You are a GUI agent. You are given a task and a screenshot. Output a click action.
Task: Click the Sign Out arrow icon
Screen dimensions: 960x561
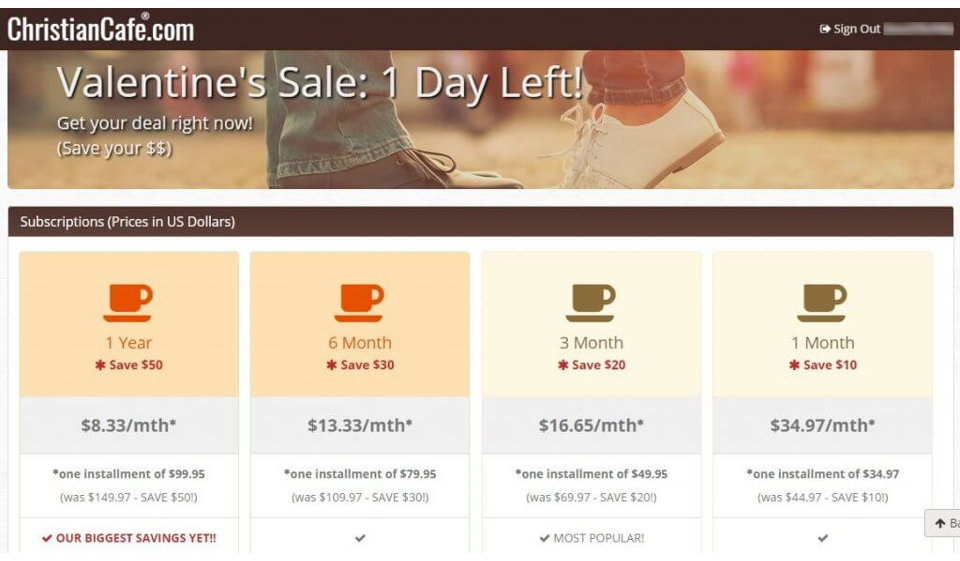point(825,29)
